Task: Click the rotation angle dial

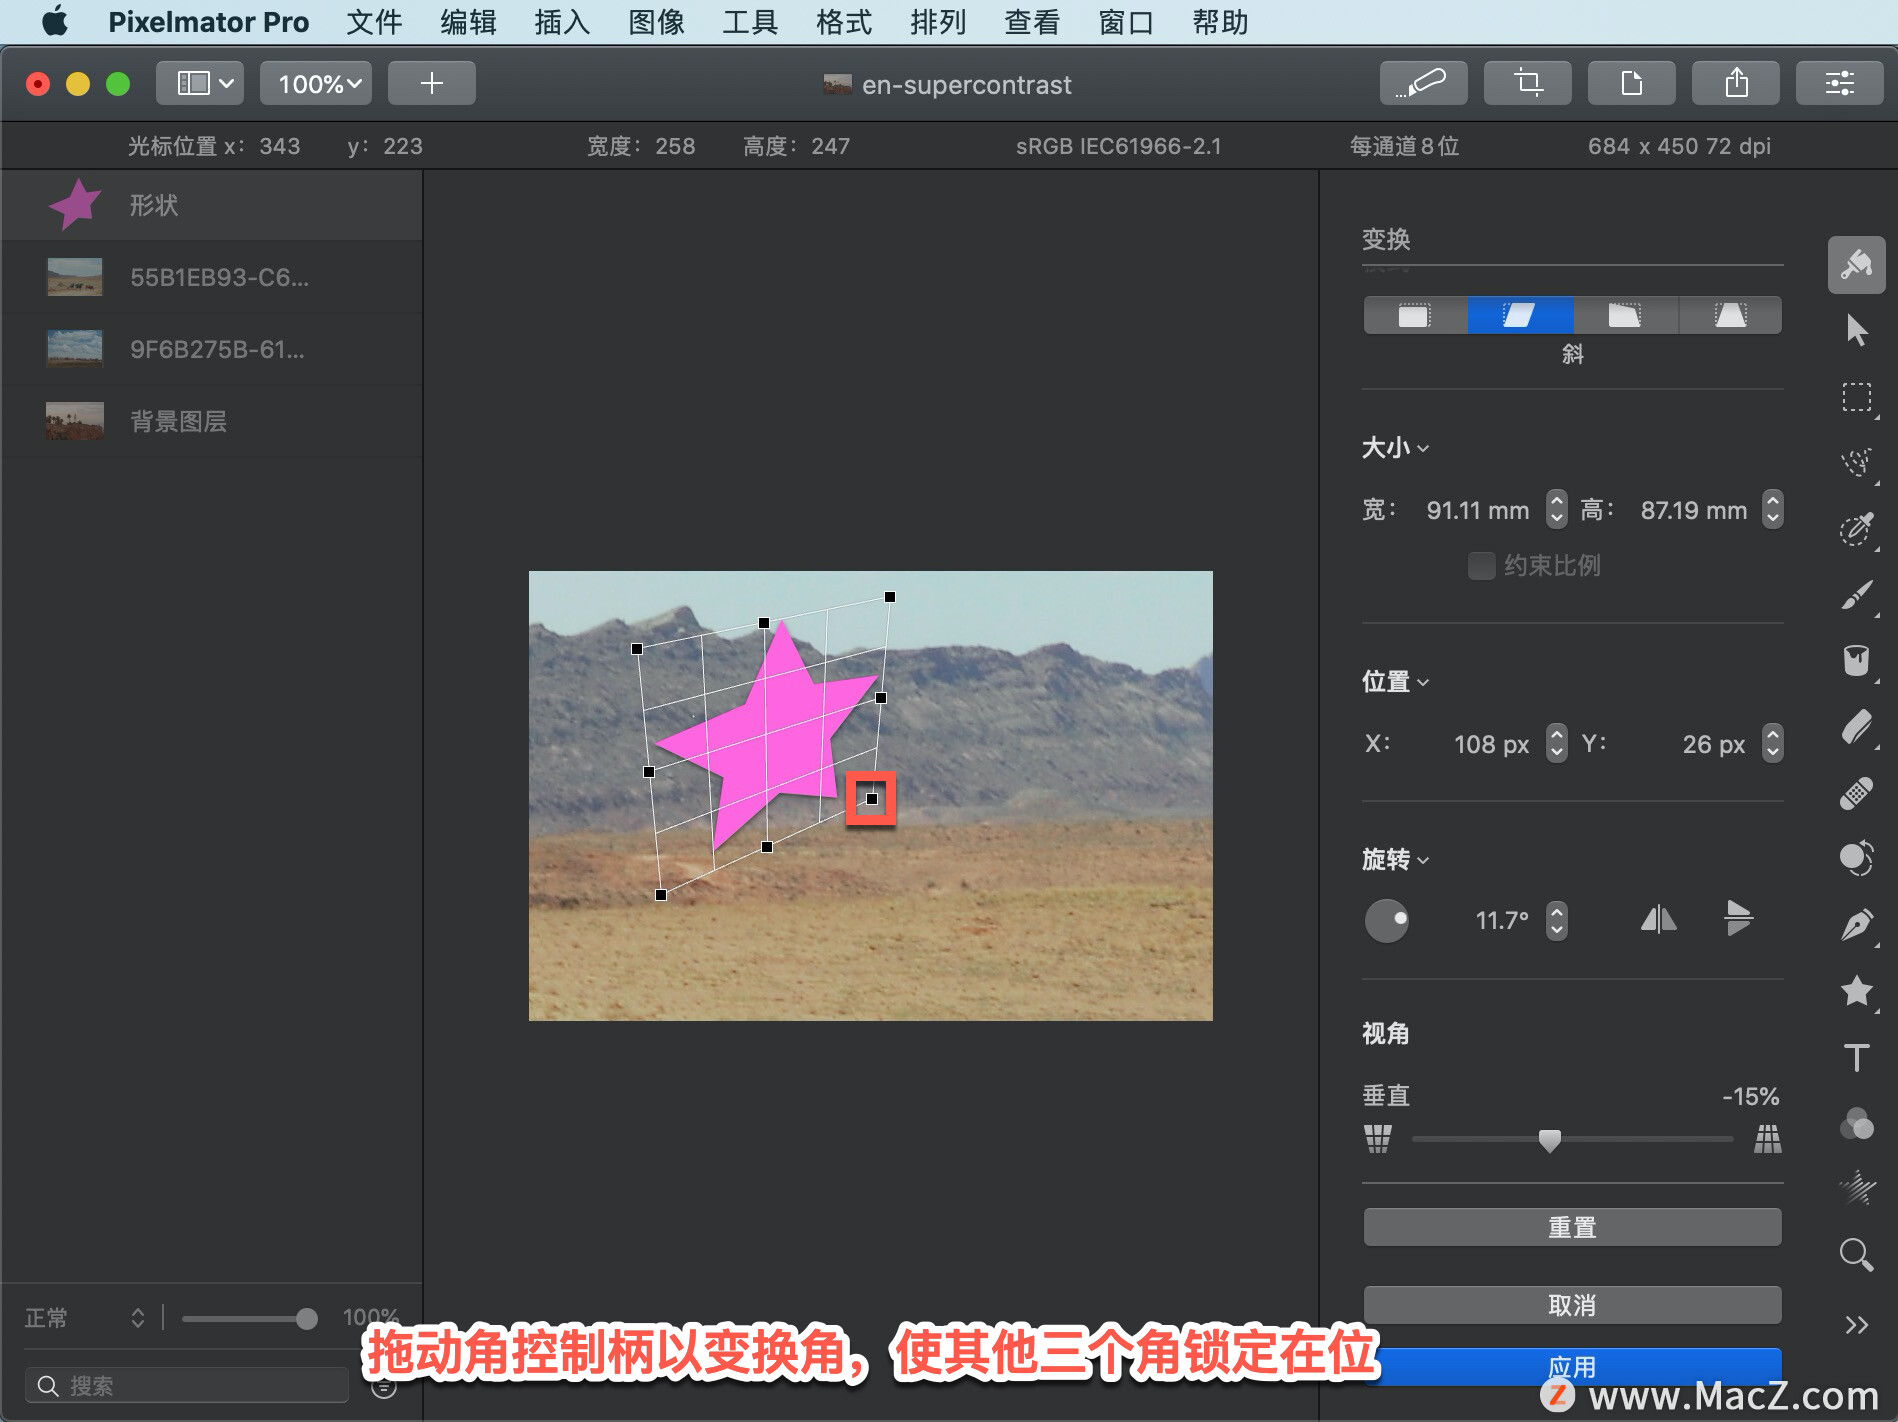Action: pyautogui.click(x=1386, y=920)
